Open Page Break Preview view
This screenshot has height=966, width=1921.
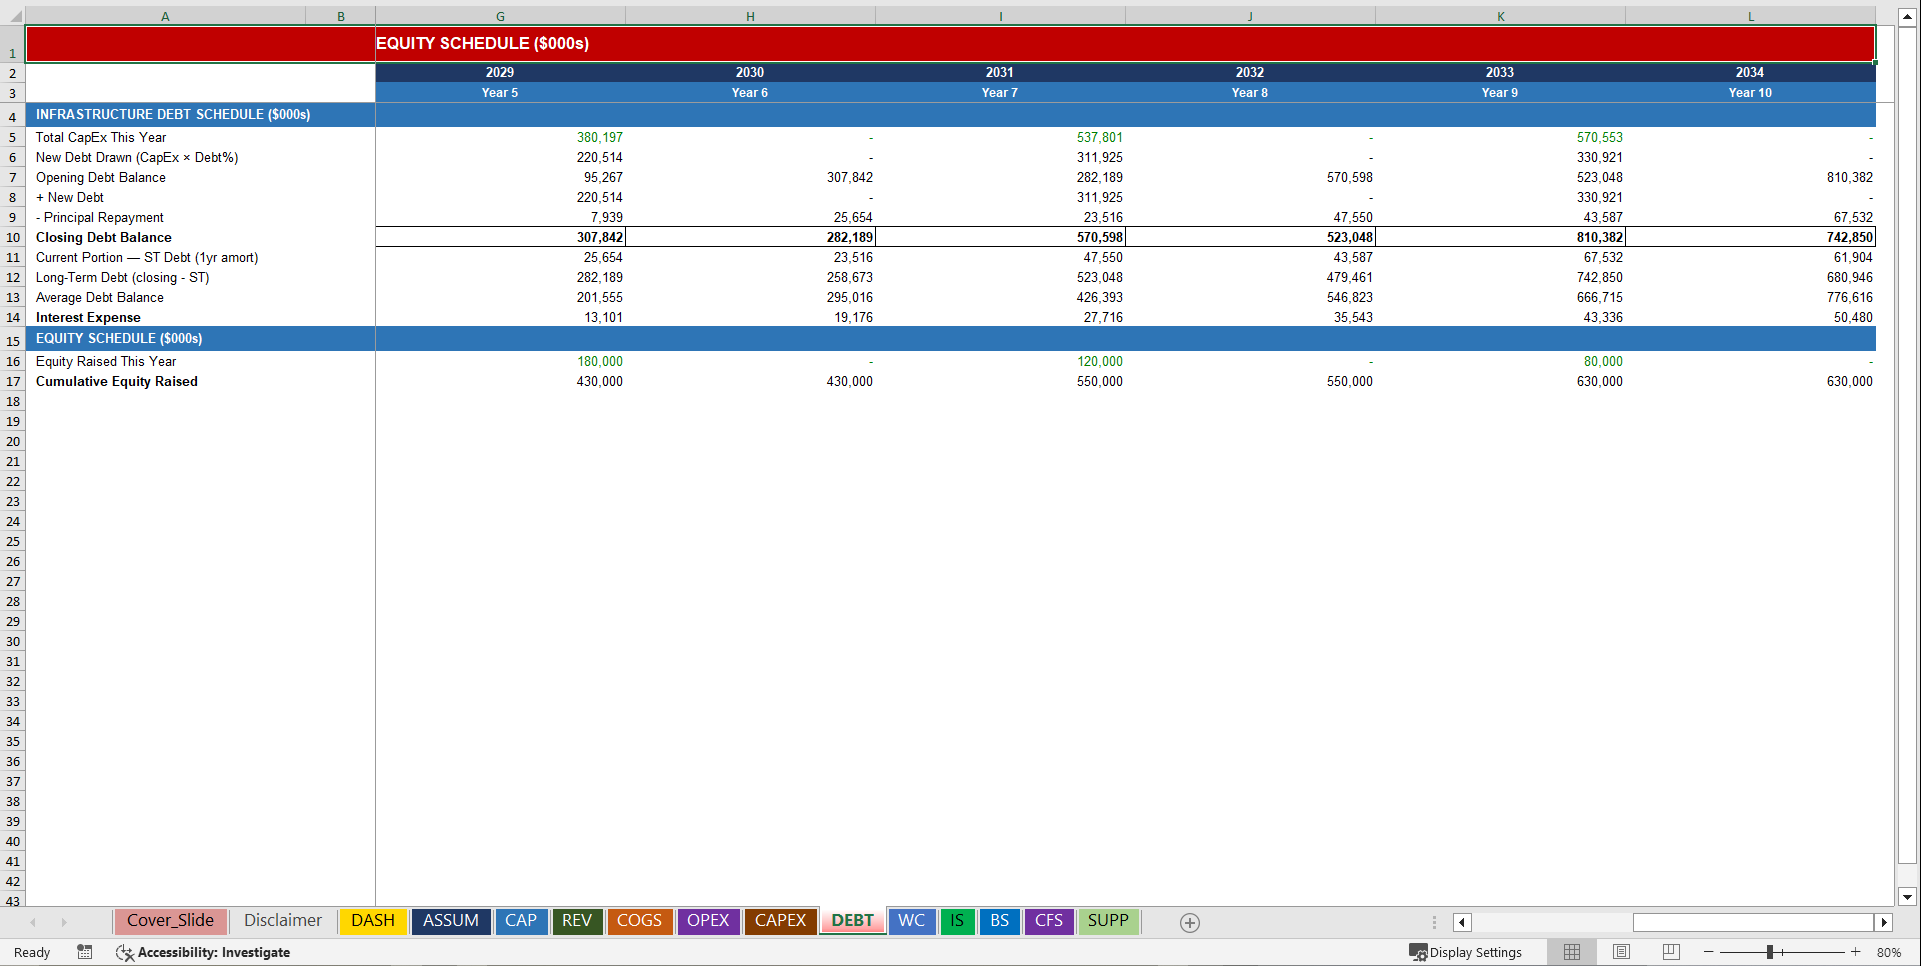[x=1669, y=952]
